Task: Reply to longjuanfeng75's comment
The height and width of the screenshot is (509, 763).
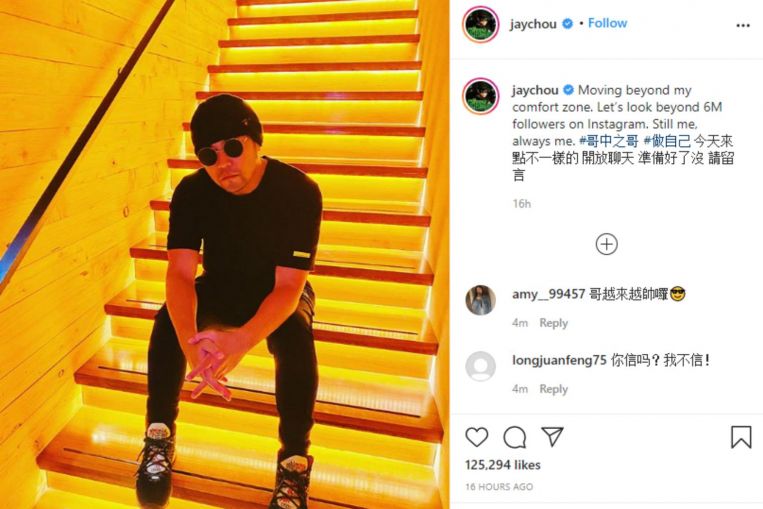Action: [553, 389]
